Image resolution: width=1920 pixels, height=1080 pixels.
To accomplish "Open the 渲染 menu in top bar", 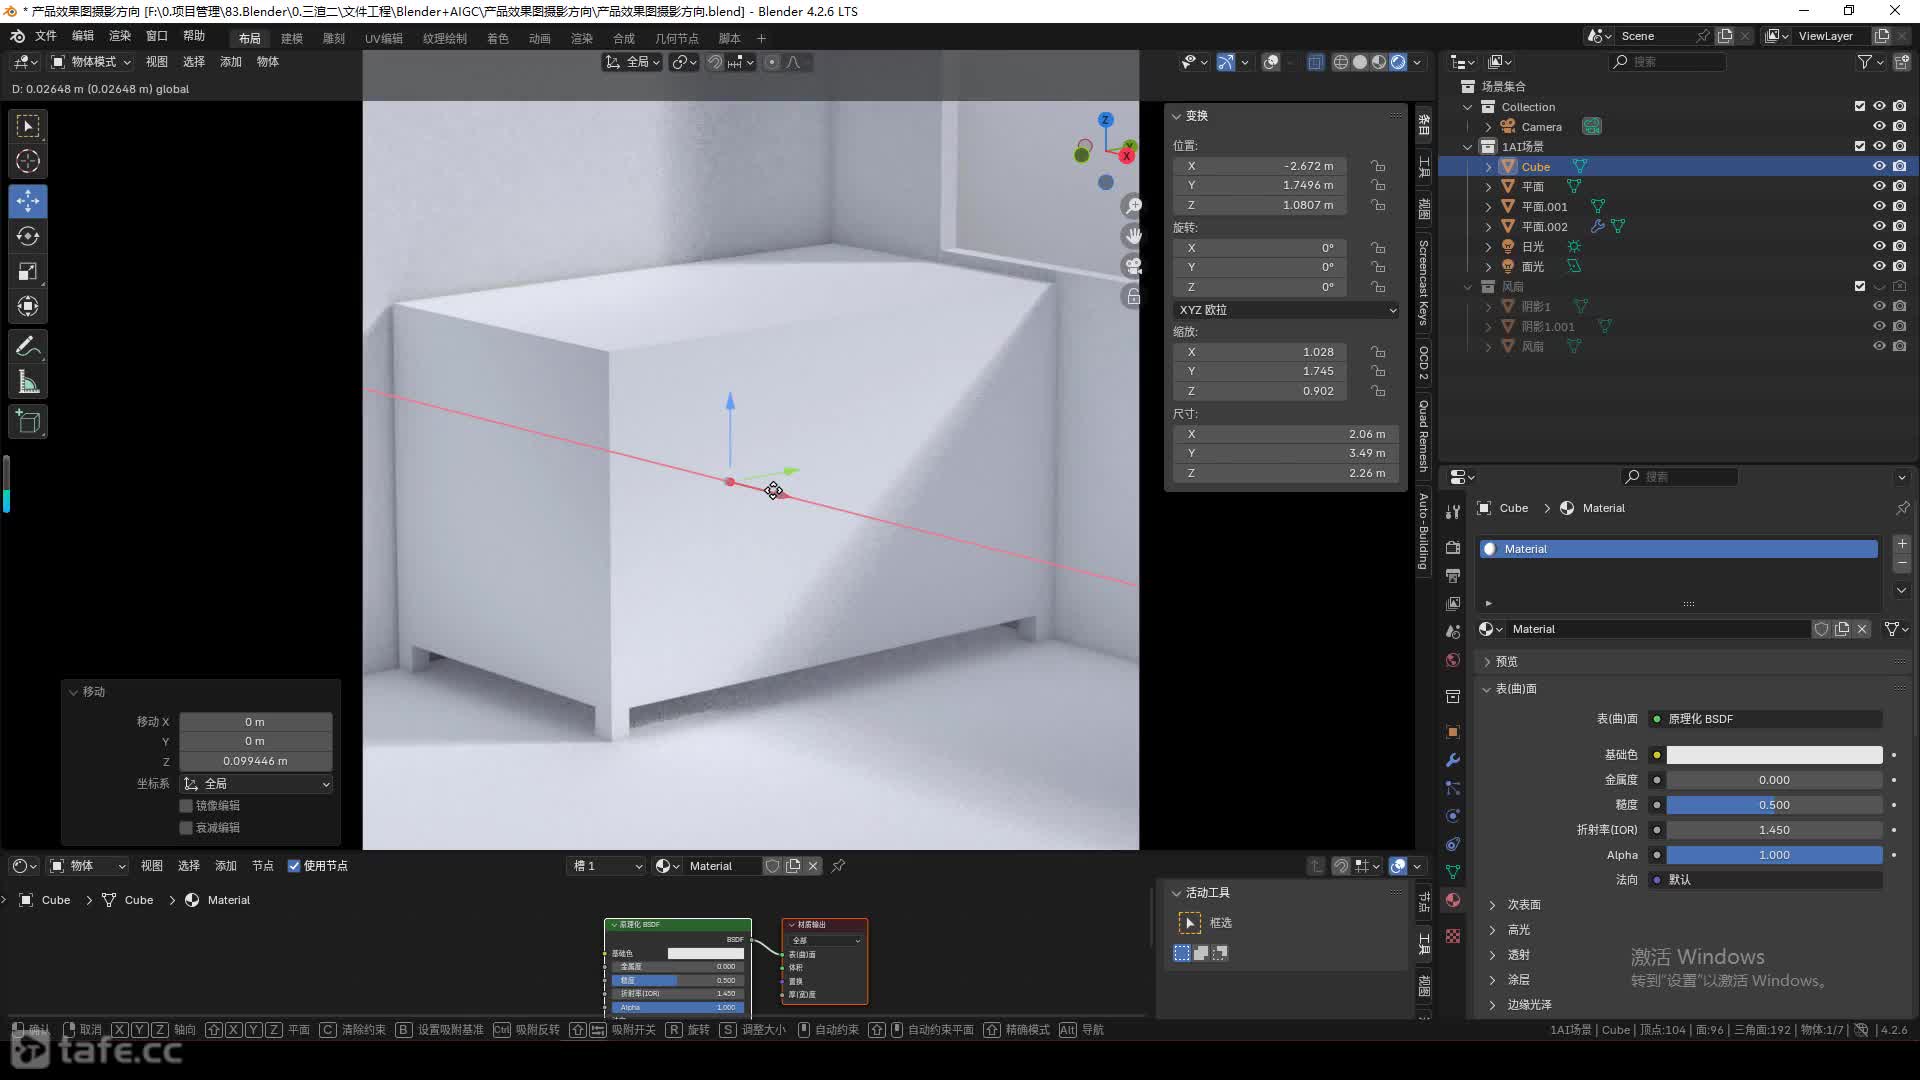I will (x=120, y=36).
